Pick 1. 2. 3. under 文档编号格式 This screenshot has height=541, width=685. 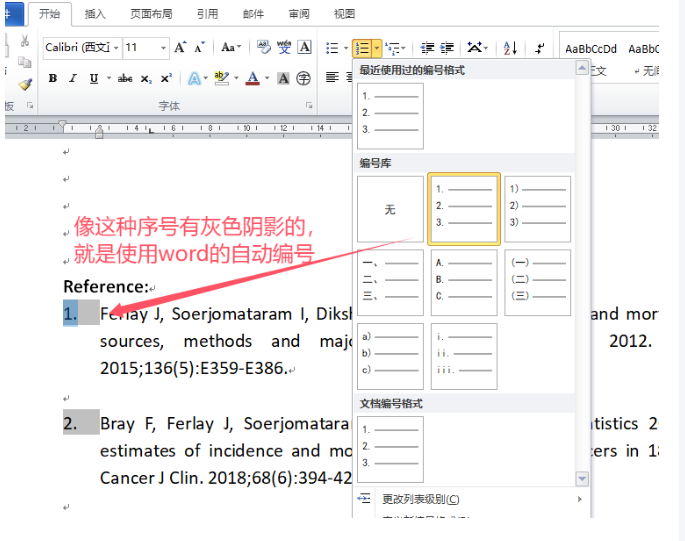(390, 449)
